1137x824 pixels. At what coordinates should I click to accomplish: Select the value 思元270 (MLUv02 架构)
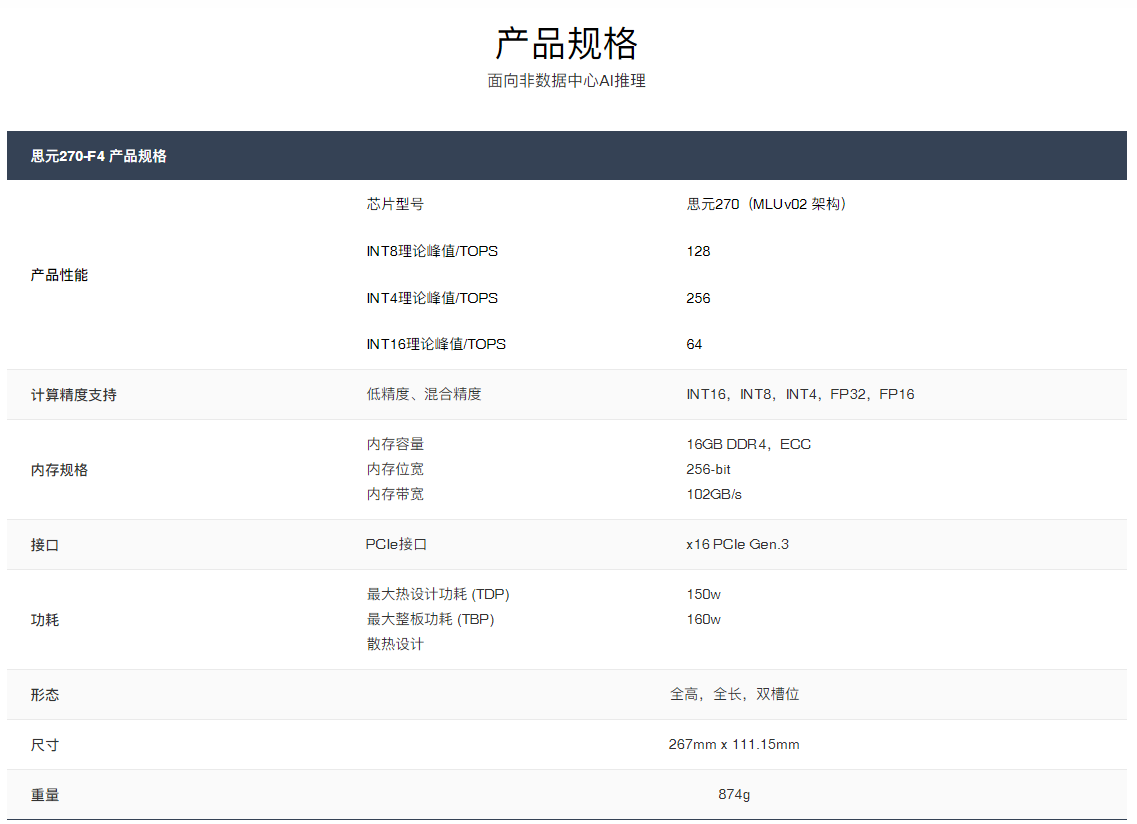coord(766,204)
